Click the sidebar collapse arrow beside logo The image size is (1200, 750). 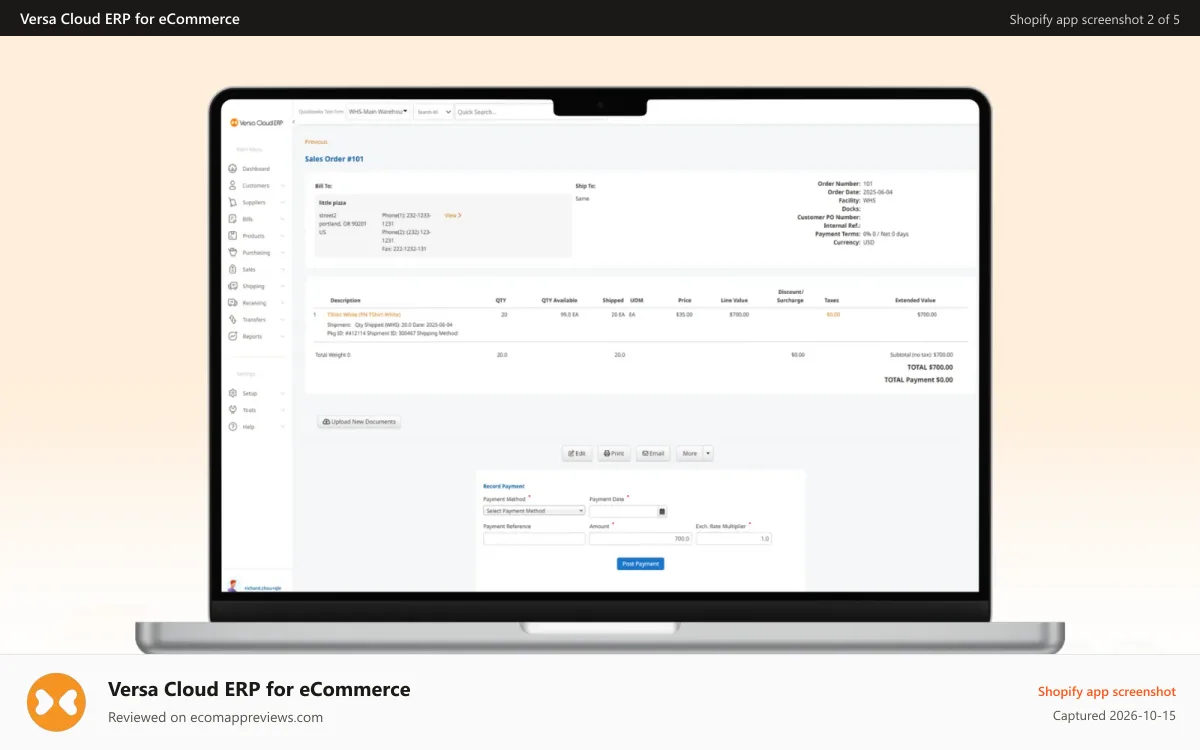click(x=293, y=123)
